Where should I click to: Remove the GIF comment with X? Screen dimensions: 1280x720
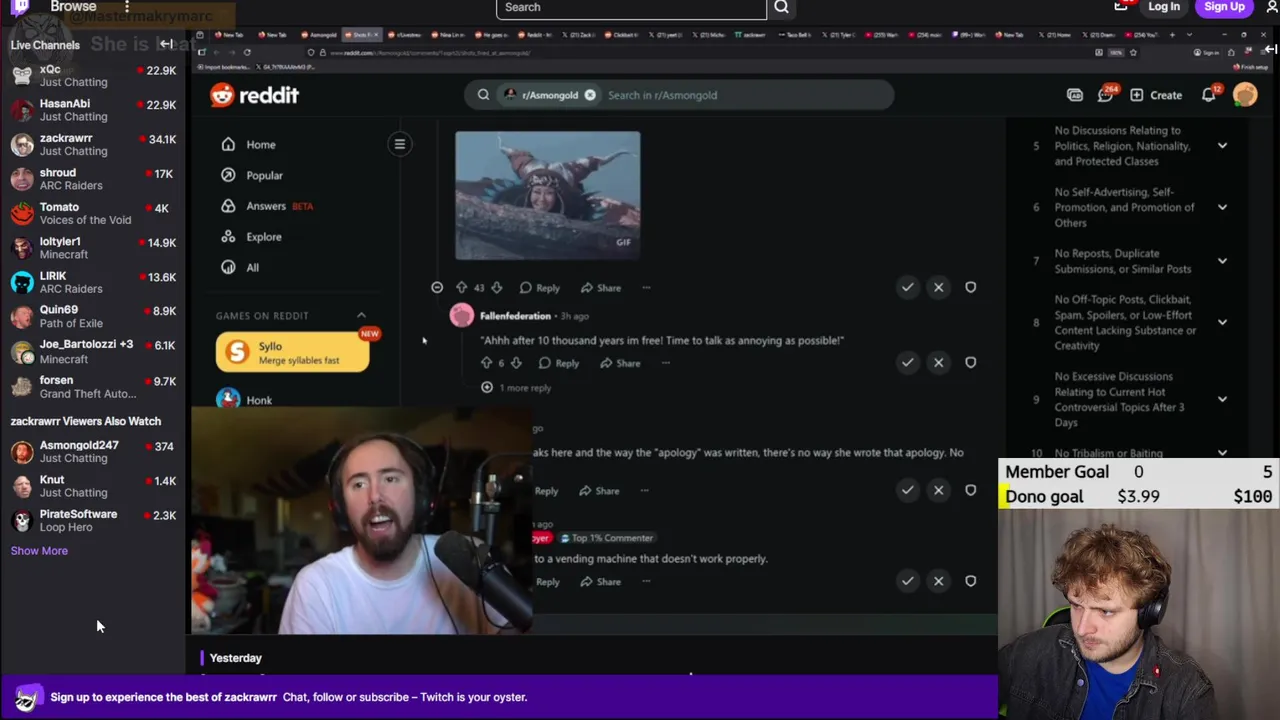pos(938,288)
